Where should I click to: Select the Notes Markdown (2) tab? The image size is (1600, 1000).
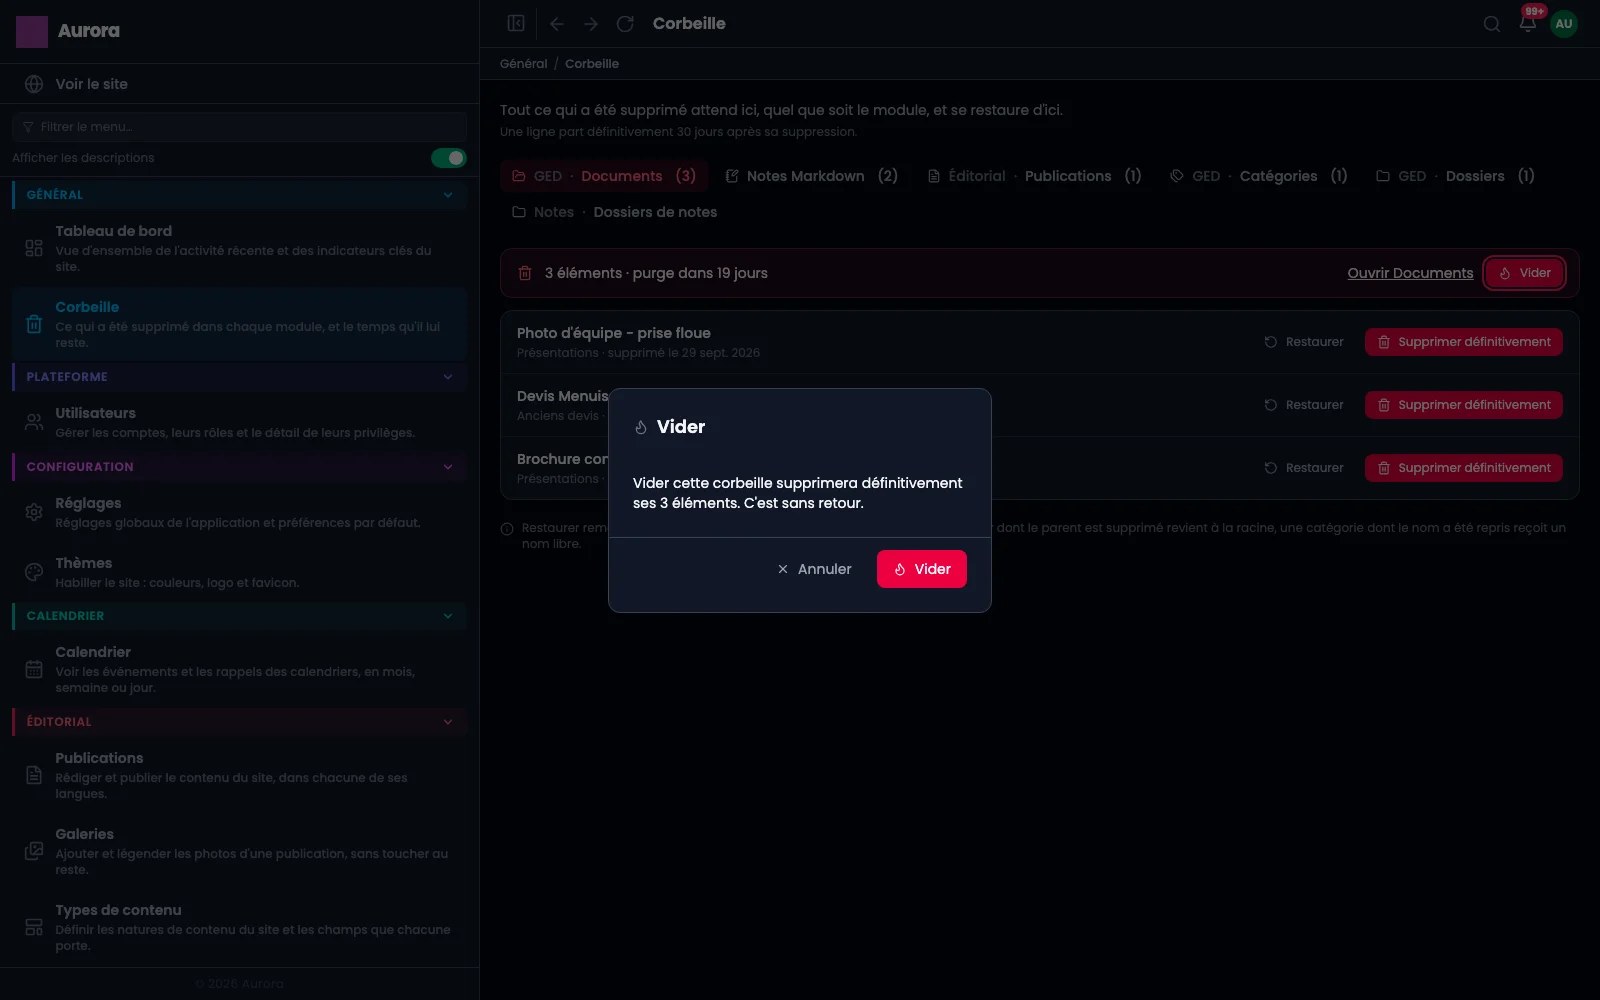point(812,176)
